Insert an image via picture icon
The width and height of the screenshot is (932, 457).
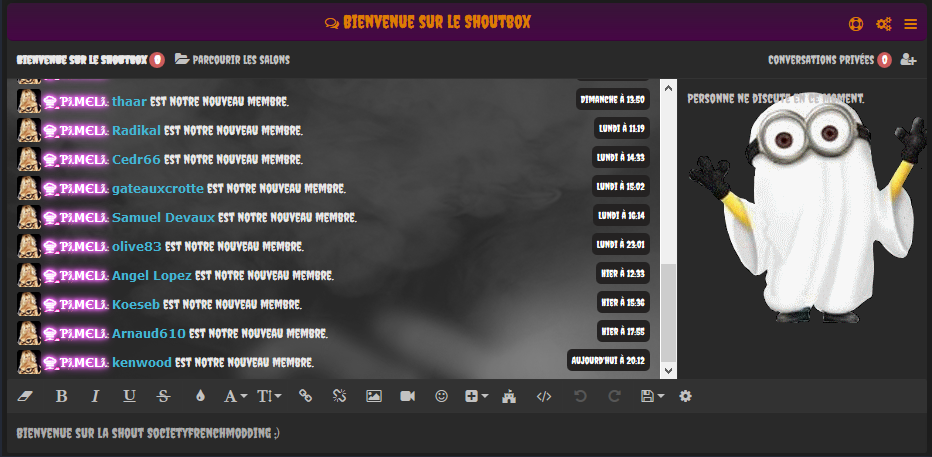click(374, 396)
